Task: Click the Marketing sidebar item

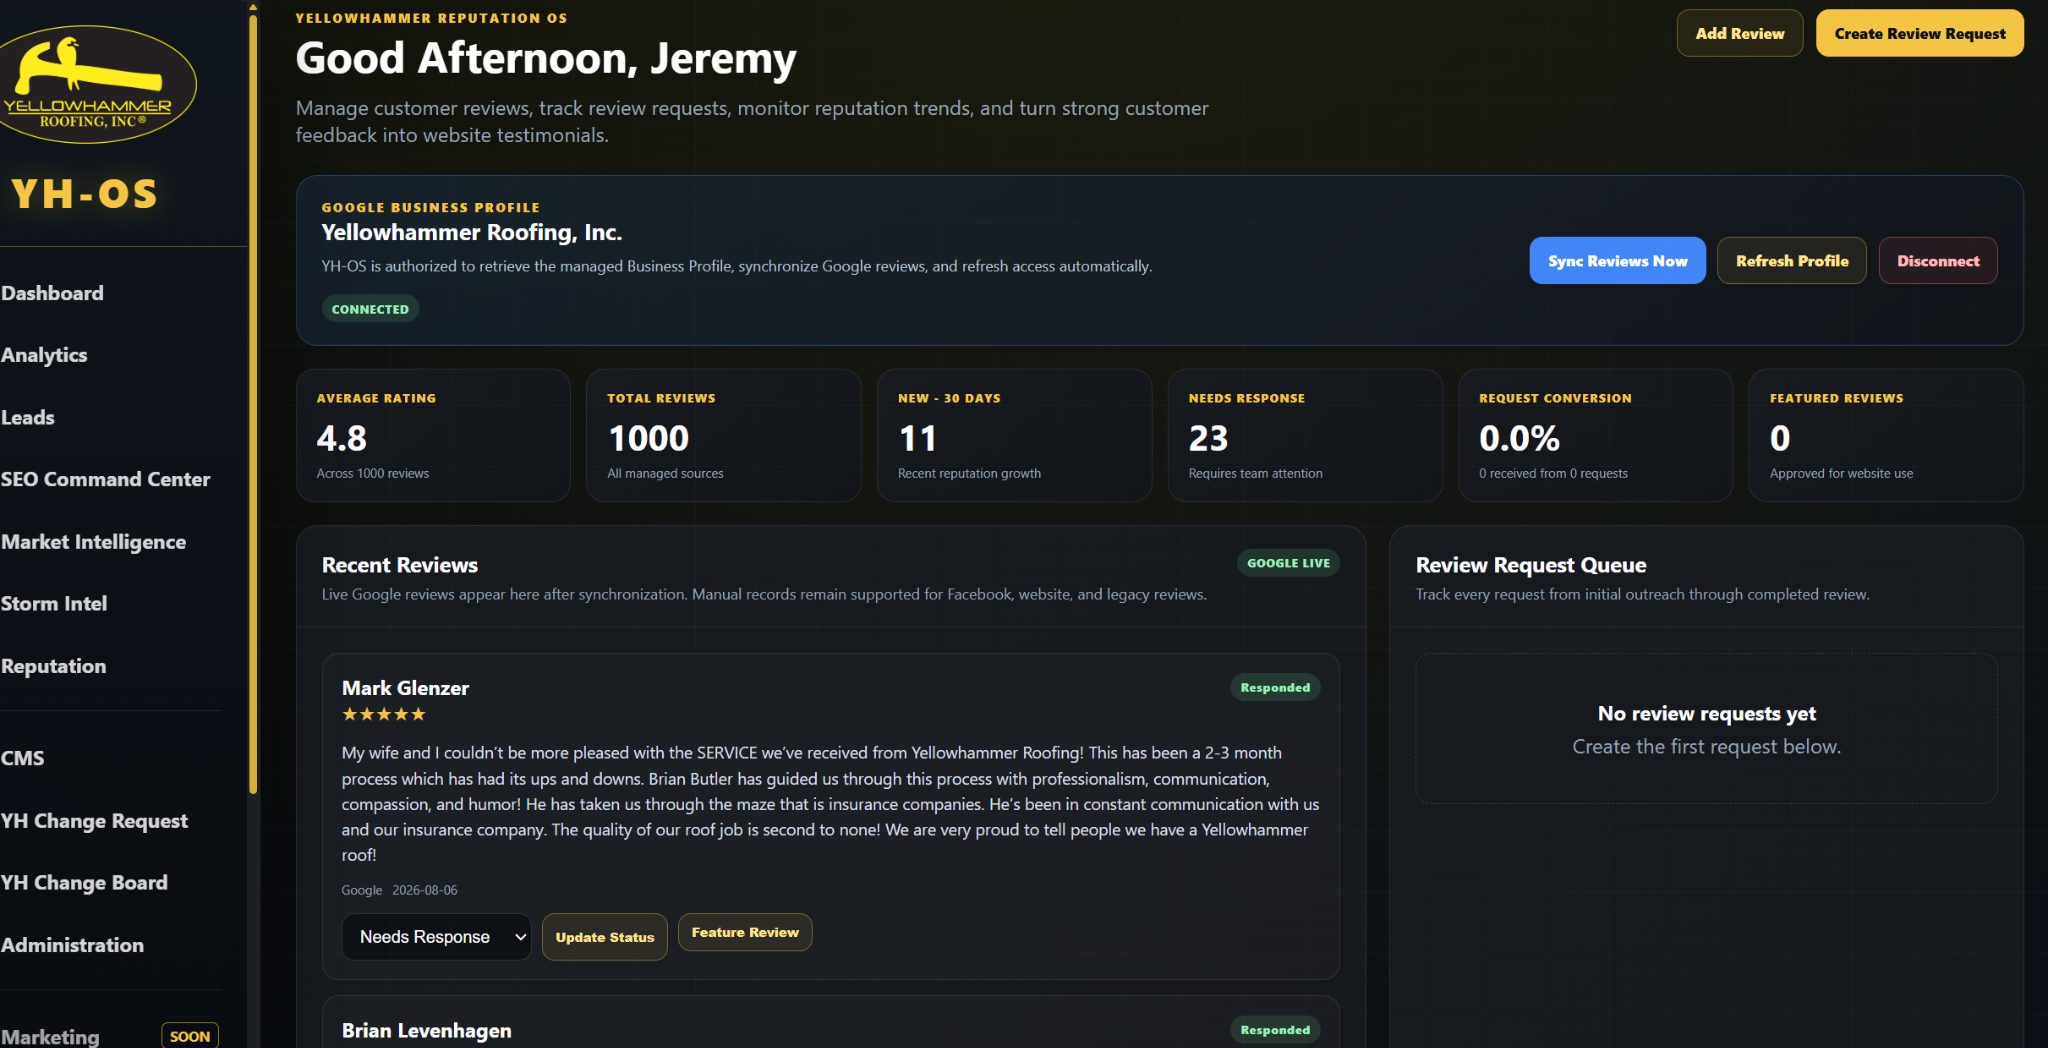Action: coord(50,1036)
